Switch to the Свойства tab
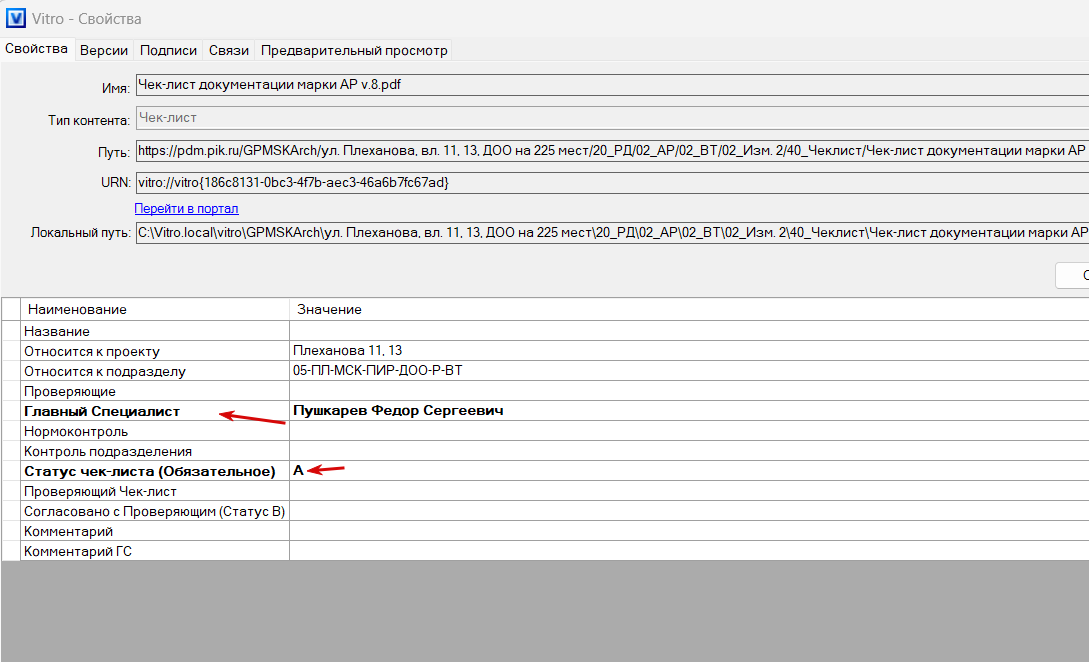1089x662 pixels. (x=36, y=49)
